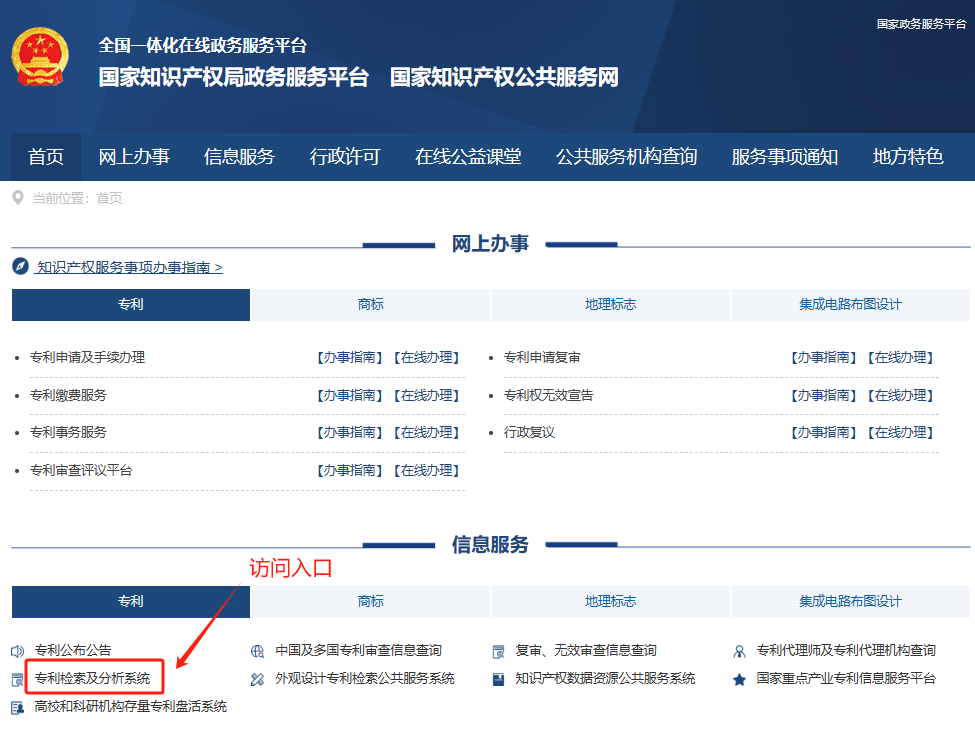Click the speaker icon next to 专利公布公告

[x=17, y=651]
